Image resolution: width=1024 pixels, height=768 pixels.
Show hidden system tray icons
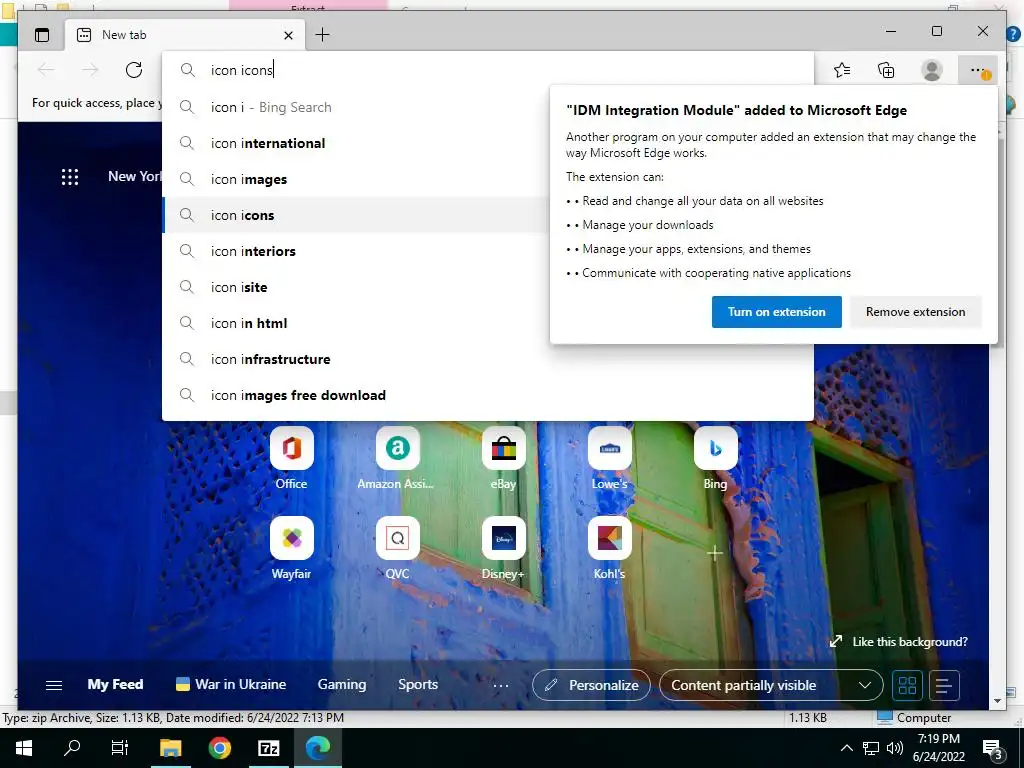point(846,748)
